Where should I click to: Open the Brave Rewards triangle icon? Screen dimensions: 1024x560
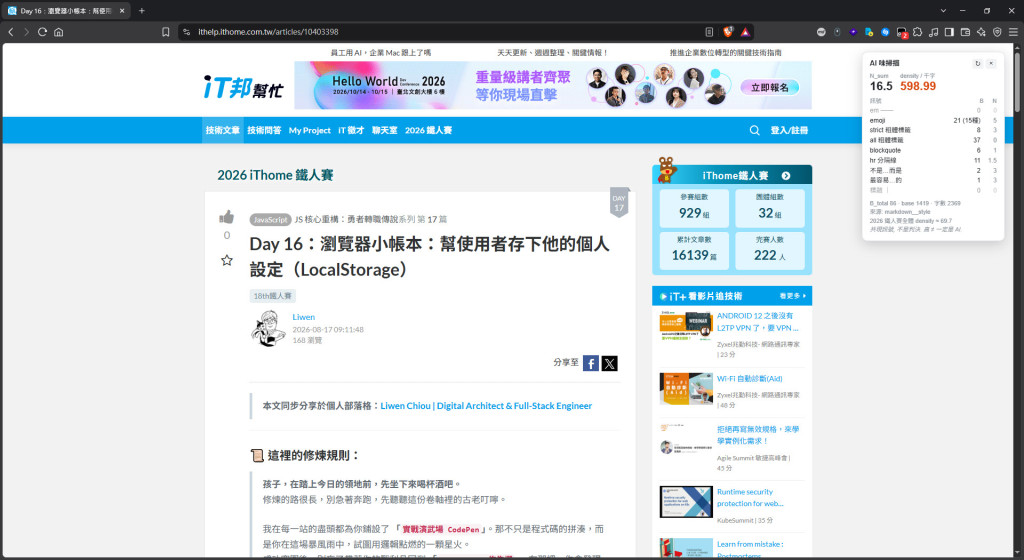745,31
